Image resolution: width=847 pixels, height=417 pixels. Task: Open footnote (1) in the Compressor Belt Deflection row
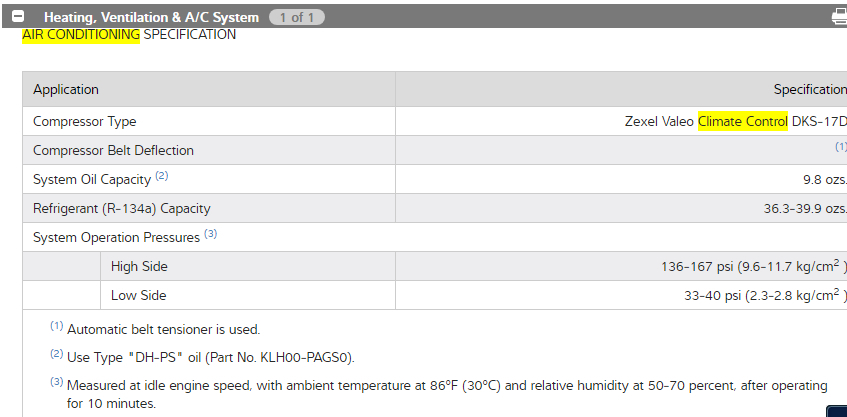coord(841,147)
